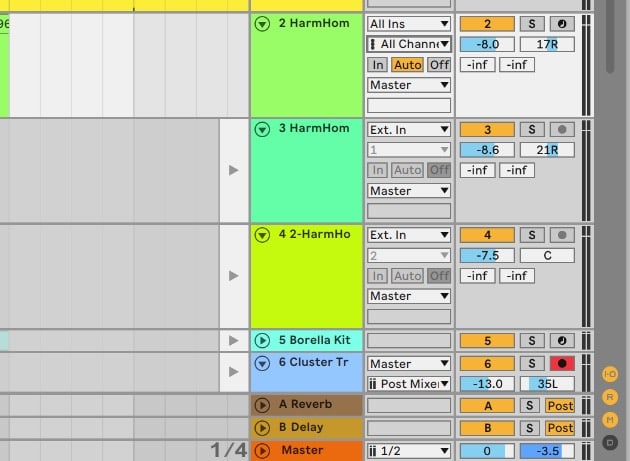Click the round button below the M button
Image resolution: width=630 pixels, height=461 pixels.
coord(610,441)
